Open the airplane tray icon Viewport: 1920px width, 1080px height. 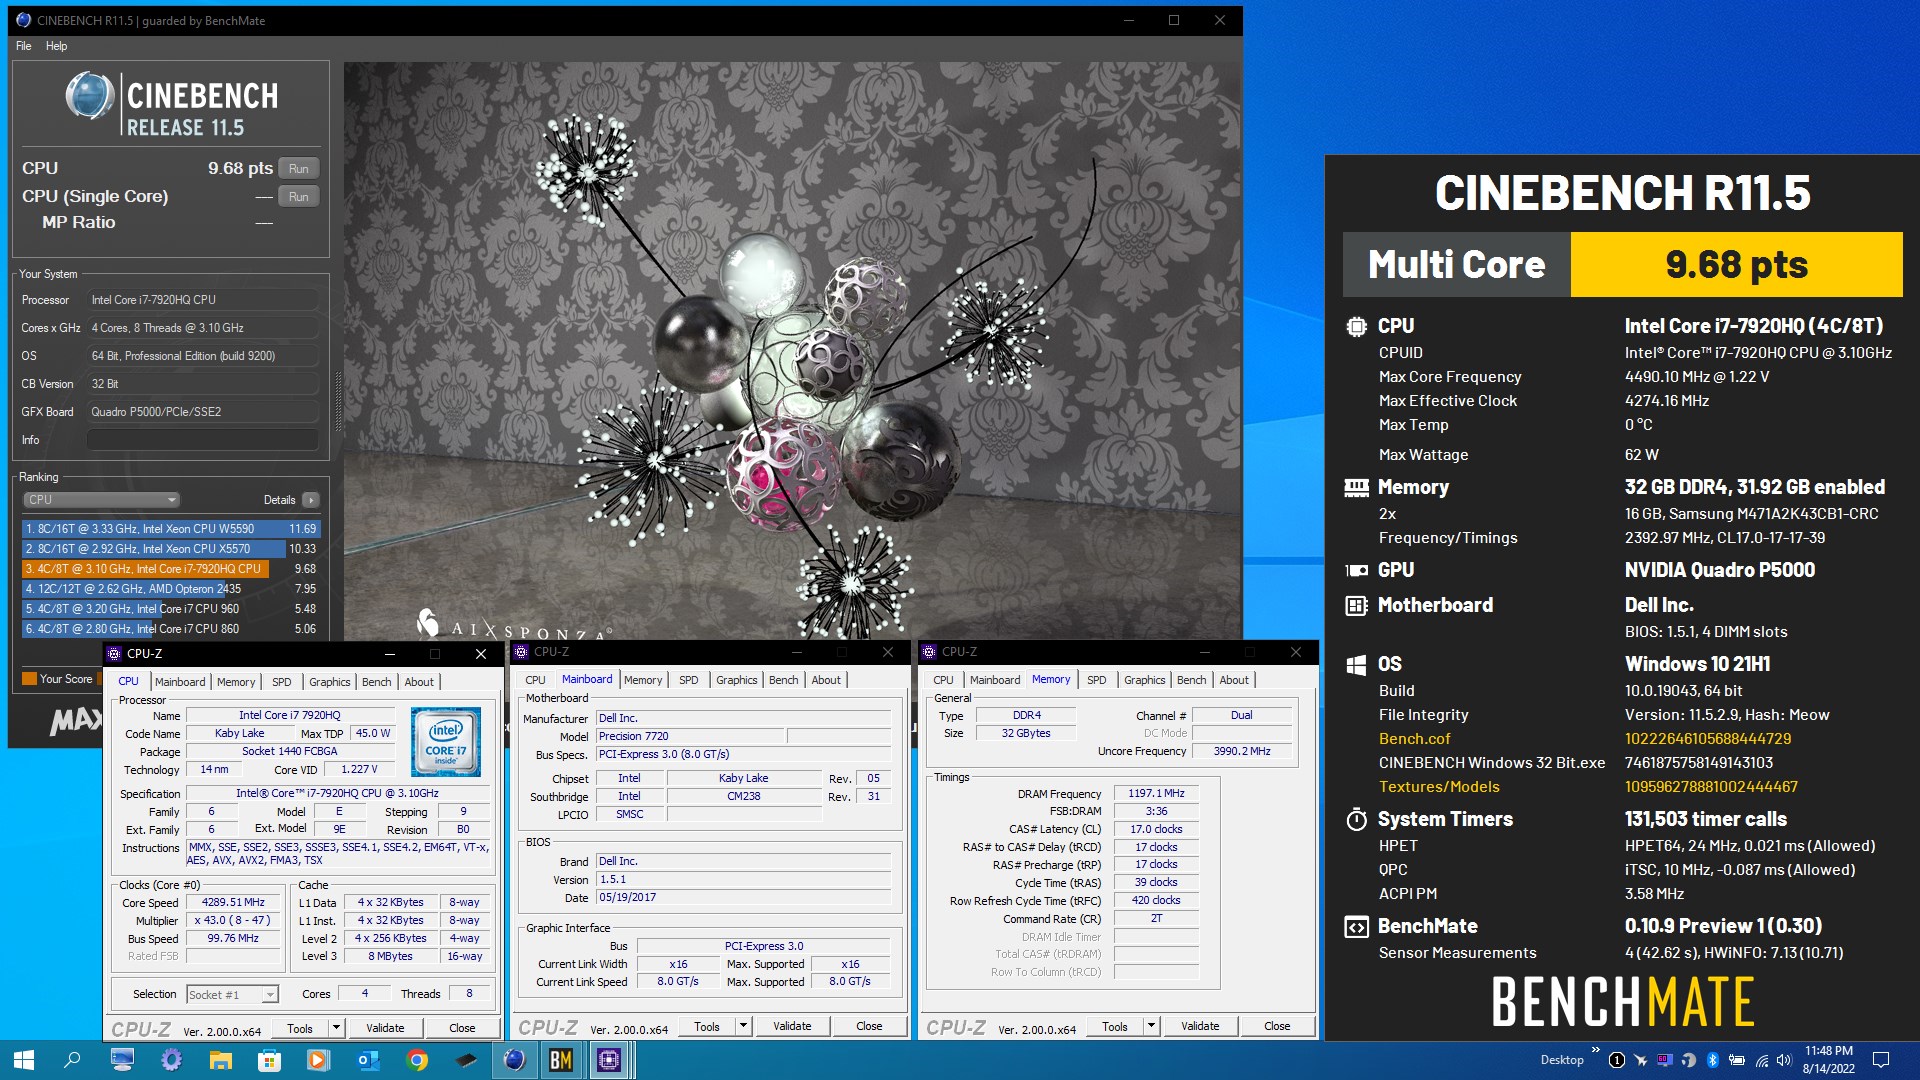tap(1640, 1060)
